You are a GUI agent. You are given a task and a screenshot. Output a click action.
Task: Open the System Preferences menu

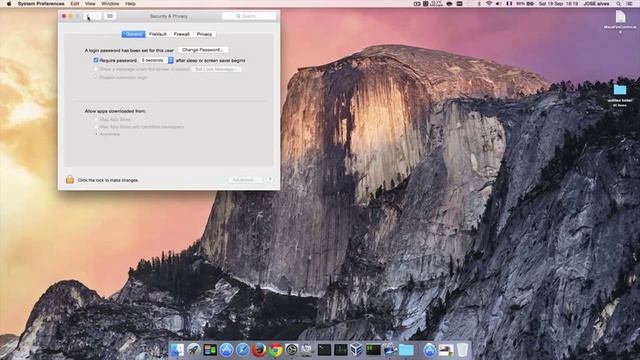41,4
